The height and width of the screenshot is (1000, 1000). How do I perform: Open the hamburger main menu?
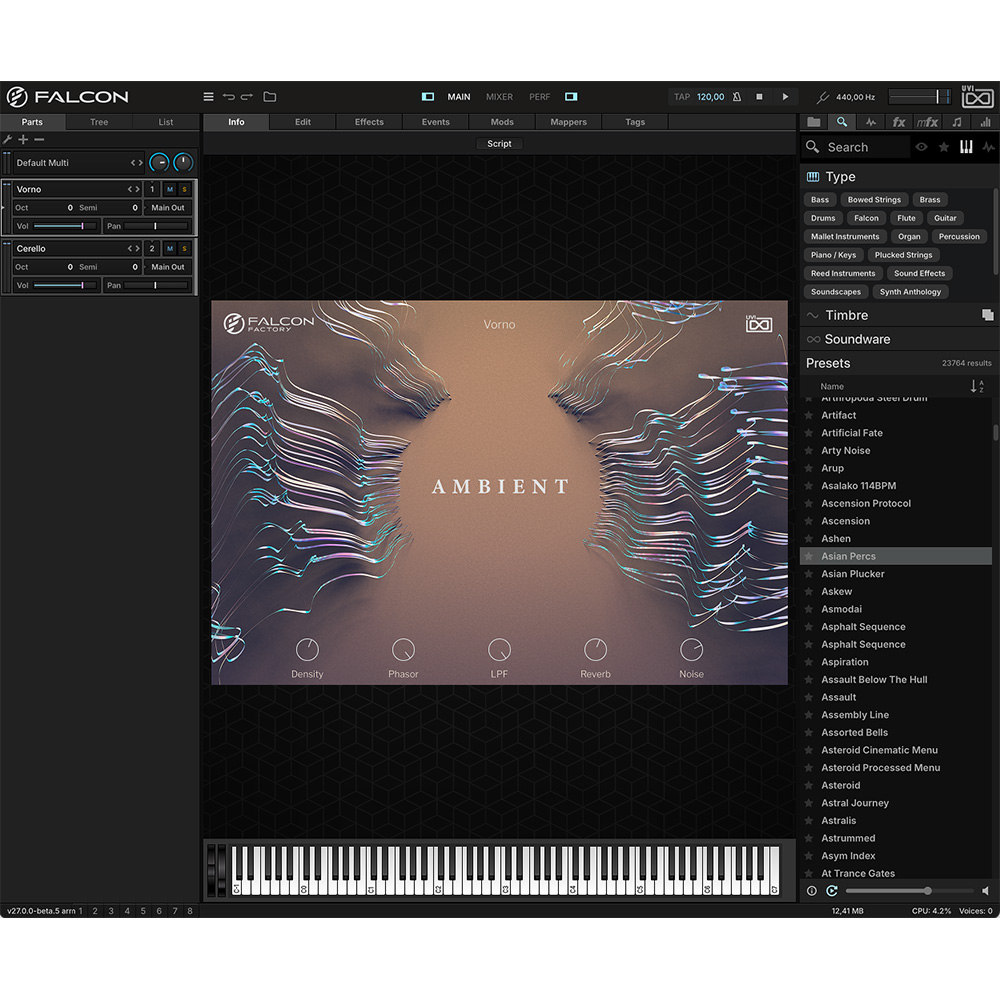point(209,97)
